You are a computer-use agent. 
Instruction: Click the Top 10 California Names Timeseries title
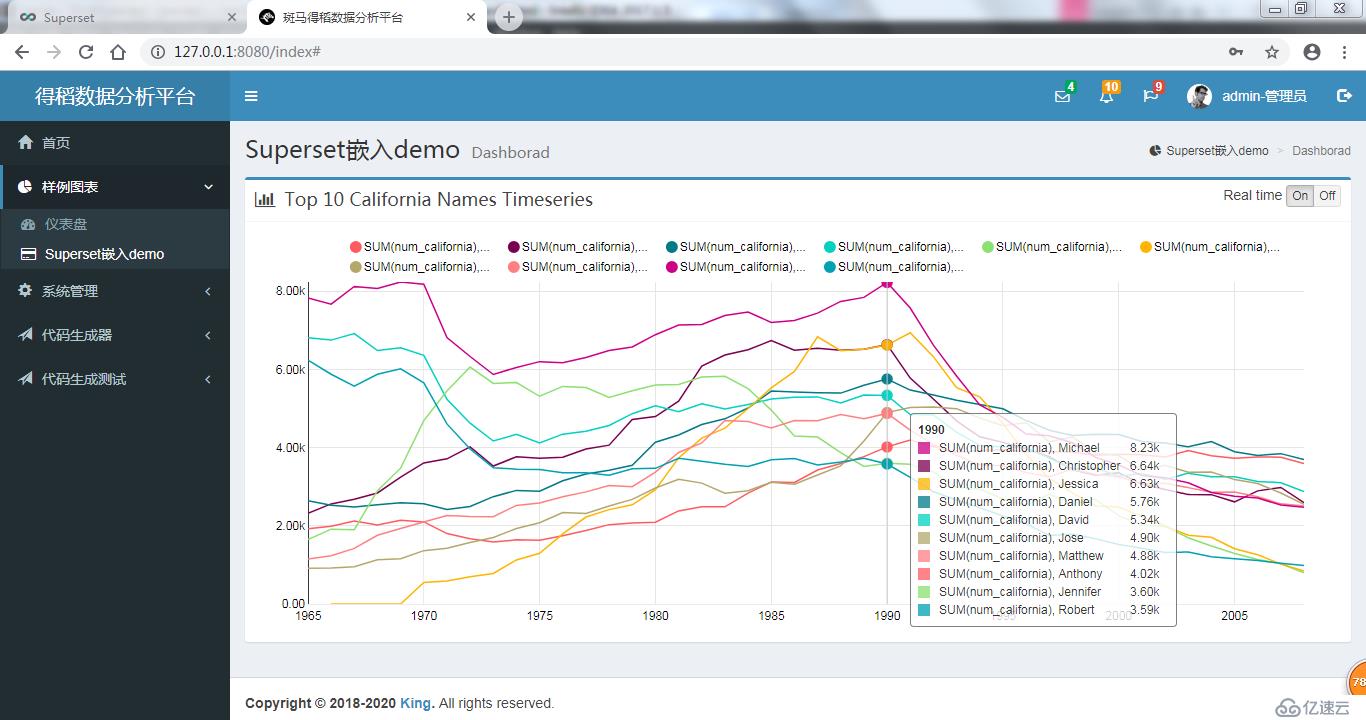[439, 200]
